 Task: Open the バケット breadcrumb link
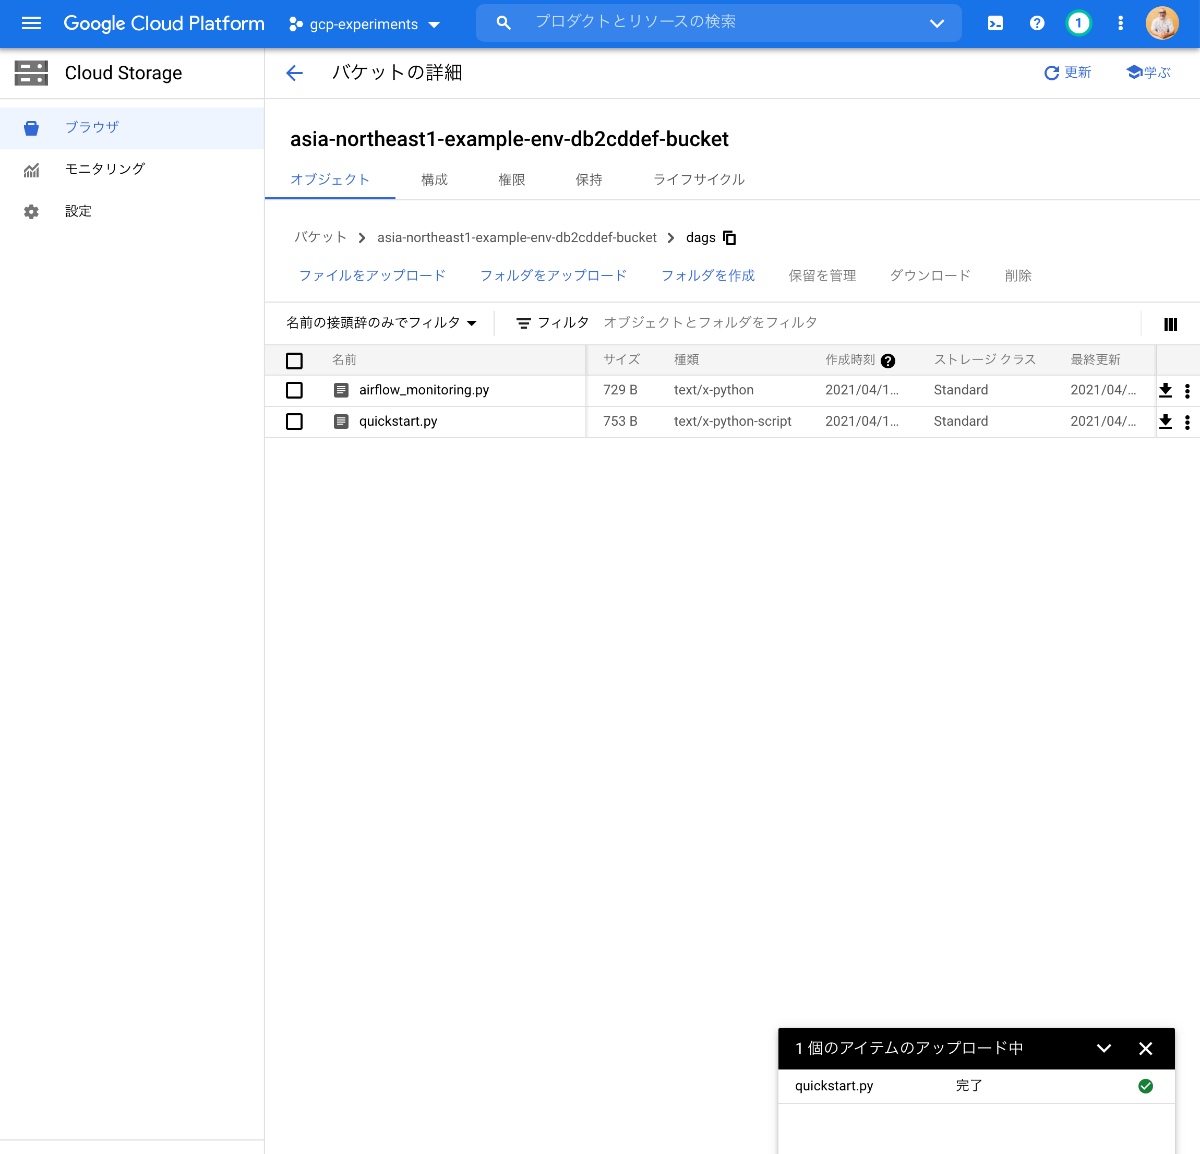click(320, 237)
